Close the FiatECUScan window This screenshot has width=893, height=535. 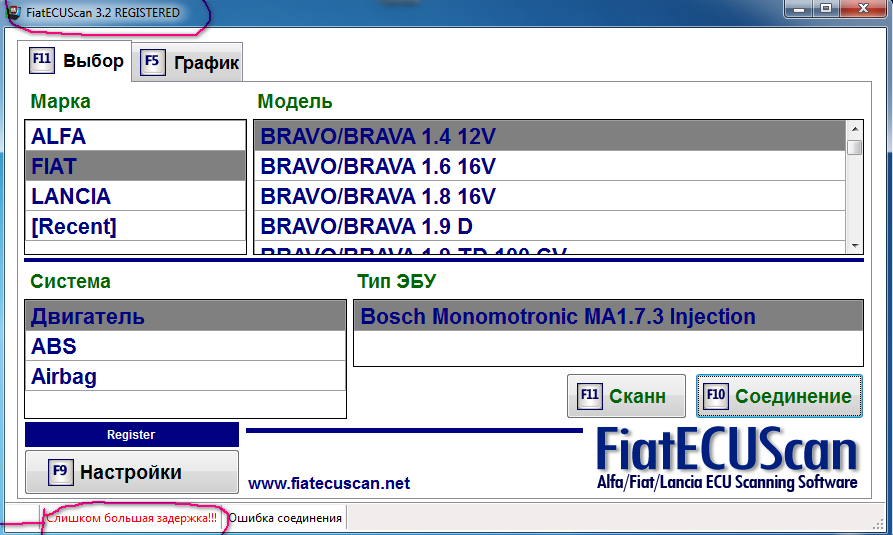coord(863,9)
